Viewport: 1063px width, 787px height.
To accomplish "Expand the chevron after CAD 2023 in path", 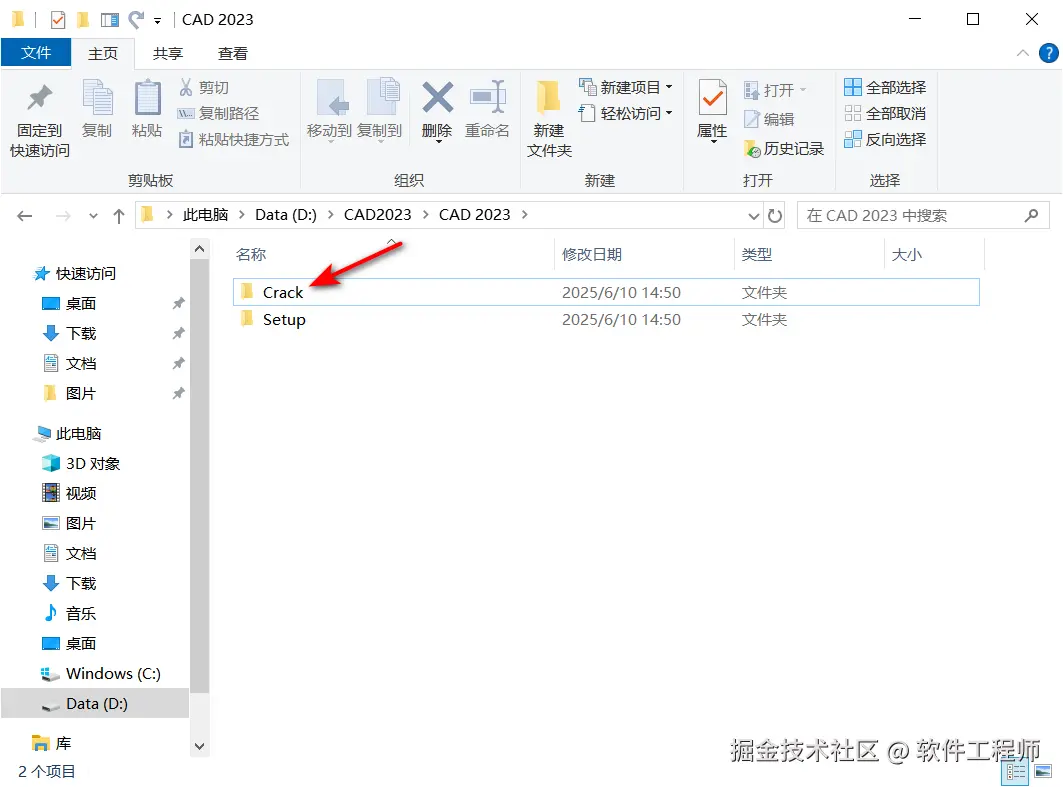I will [x=525, y=215].
